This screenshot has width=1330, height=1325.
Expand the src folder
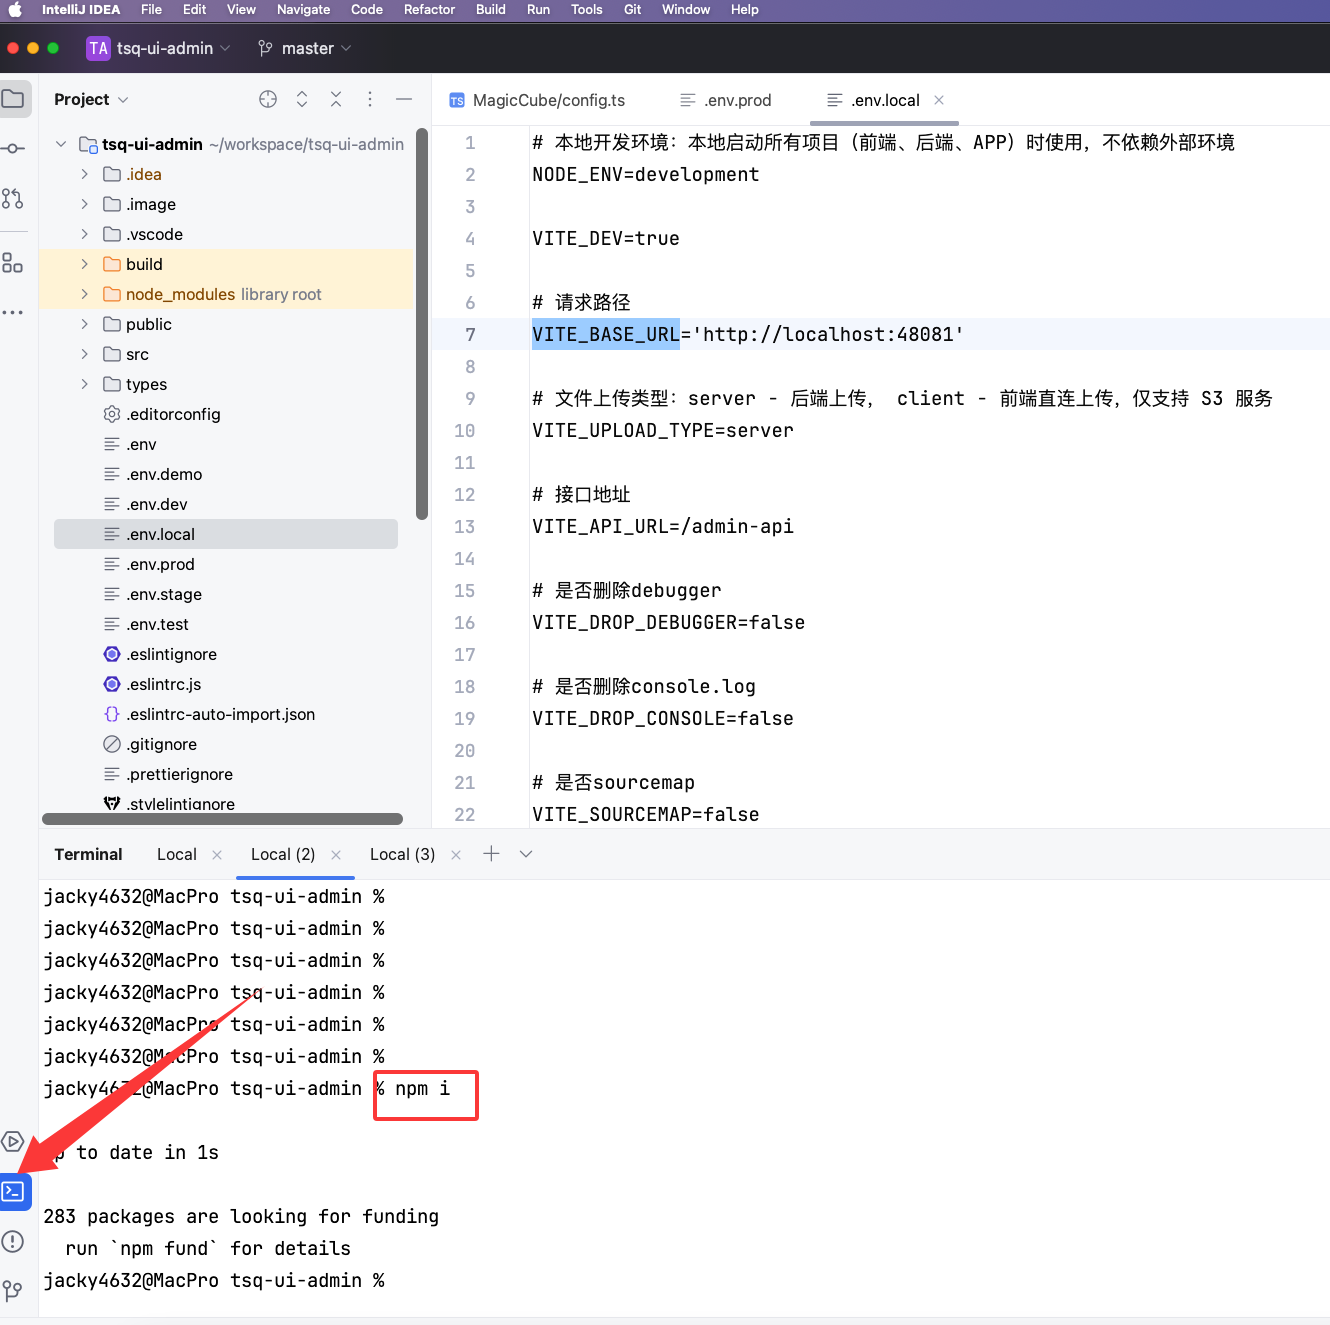click(84, 354)
